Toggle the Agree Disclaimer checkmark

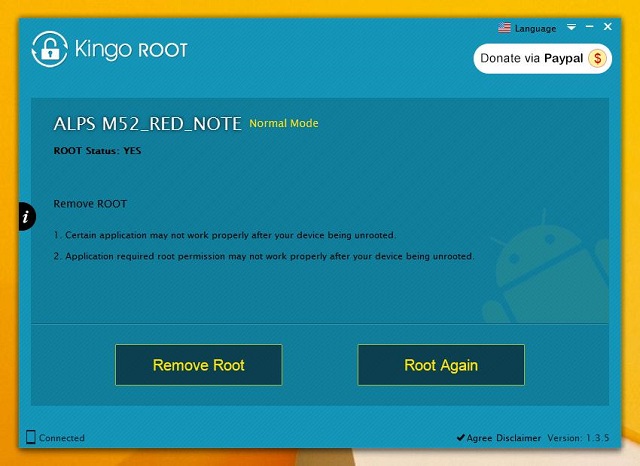[460, 438]
